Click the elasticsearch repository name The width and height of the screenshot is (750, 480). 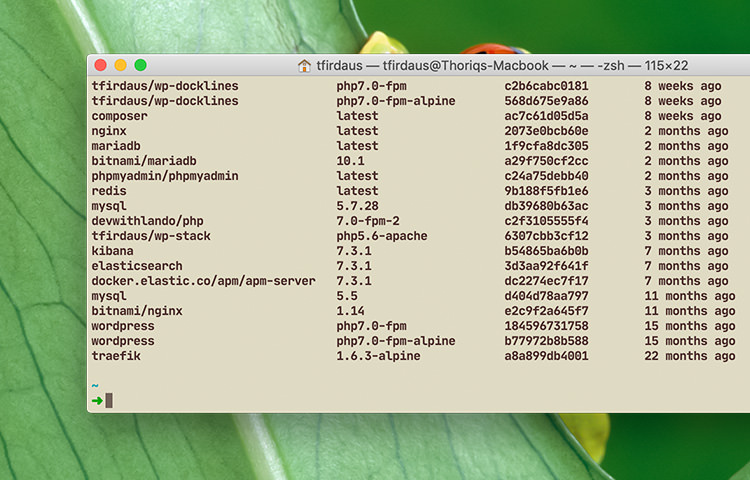click(x=137, y=266)
